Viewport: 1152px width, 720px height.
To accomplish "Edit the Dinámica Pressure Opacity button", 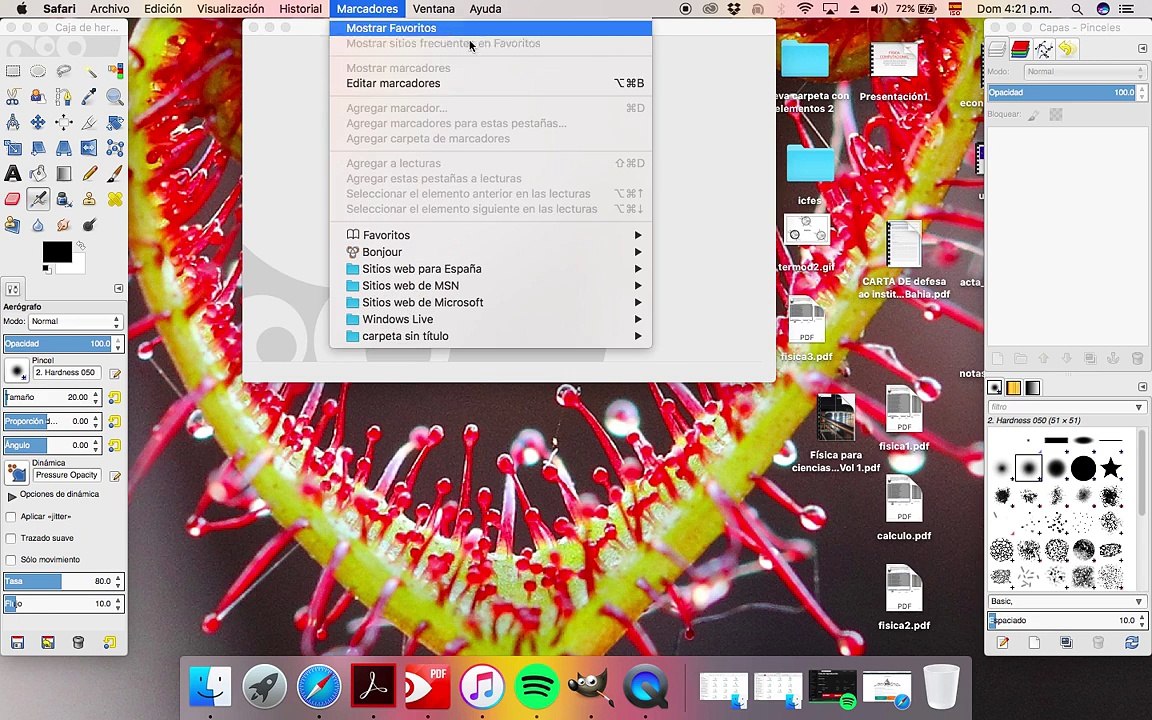I will (115, 476).
